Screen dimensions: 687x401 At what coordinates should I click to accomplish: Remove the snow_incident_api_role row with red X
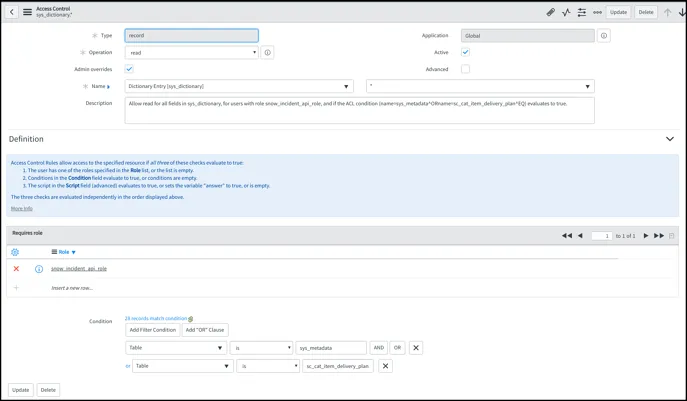click(x=16, y=269)
